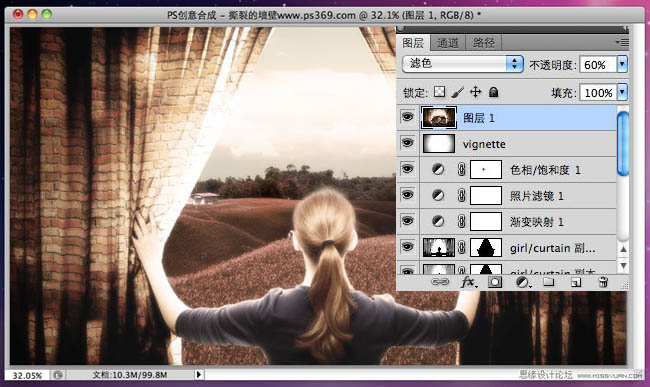This screenshot has width=650, height=387.
Task: Create new fill or adjustment layer
Action: (523, 283)
